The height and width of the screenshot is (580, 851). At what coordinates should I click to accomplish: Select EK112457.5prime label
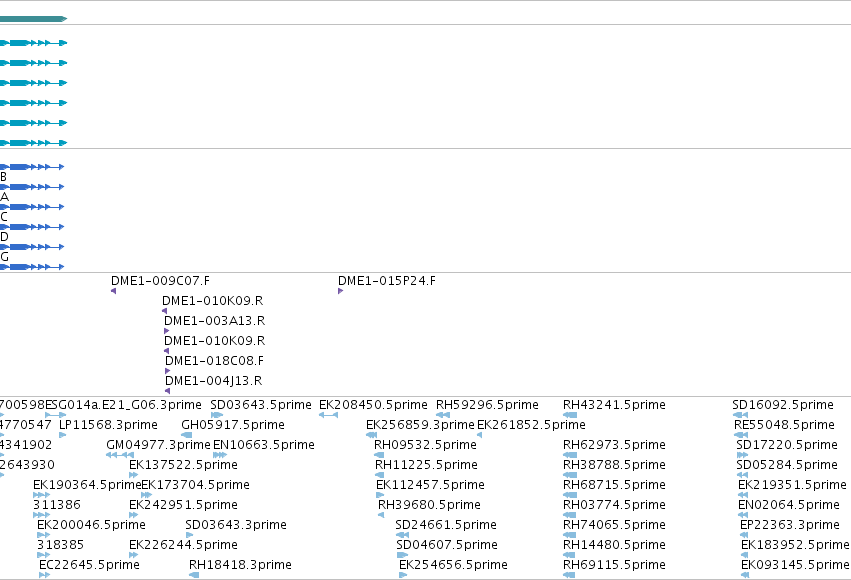tap(430, 485)
